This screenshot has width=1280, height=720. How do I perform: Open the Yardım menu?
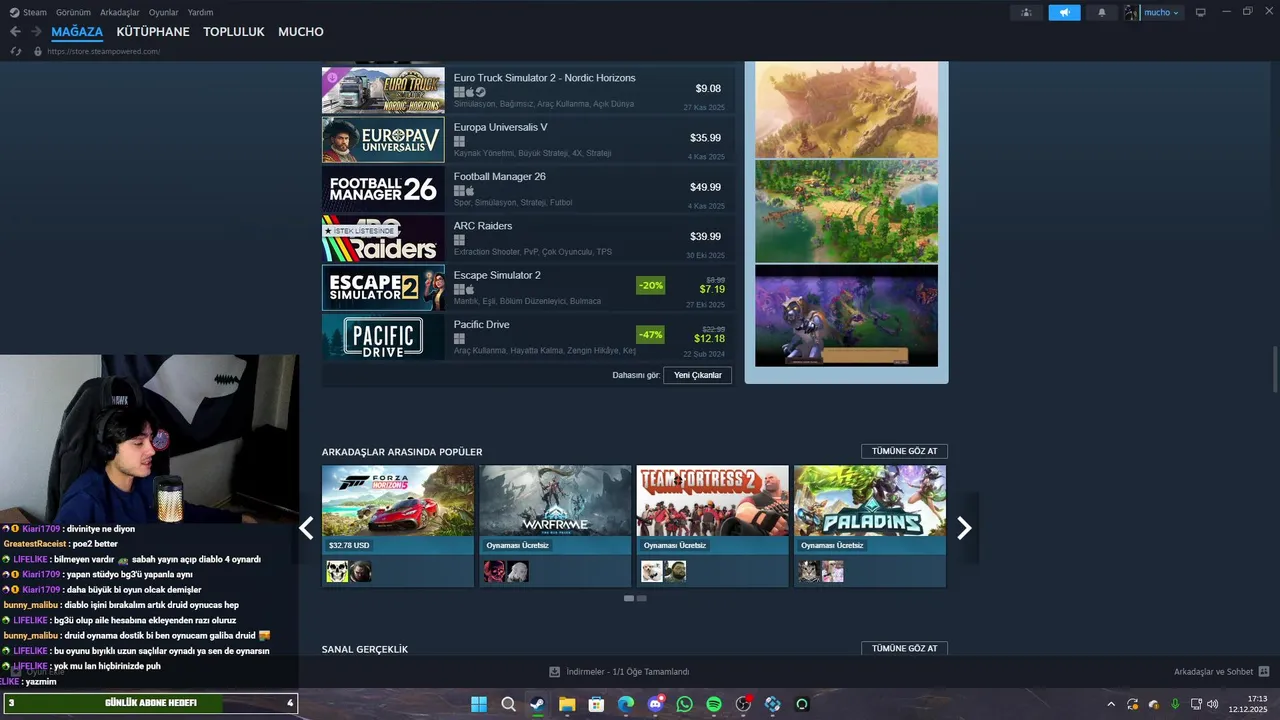click(x=201, y=12)
